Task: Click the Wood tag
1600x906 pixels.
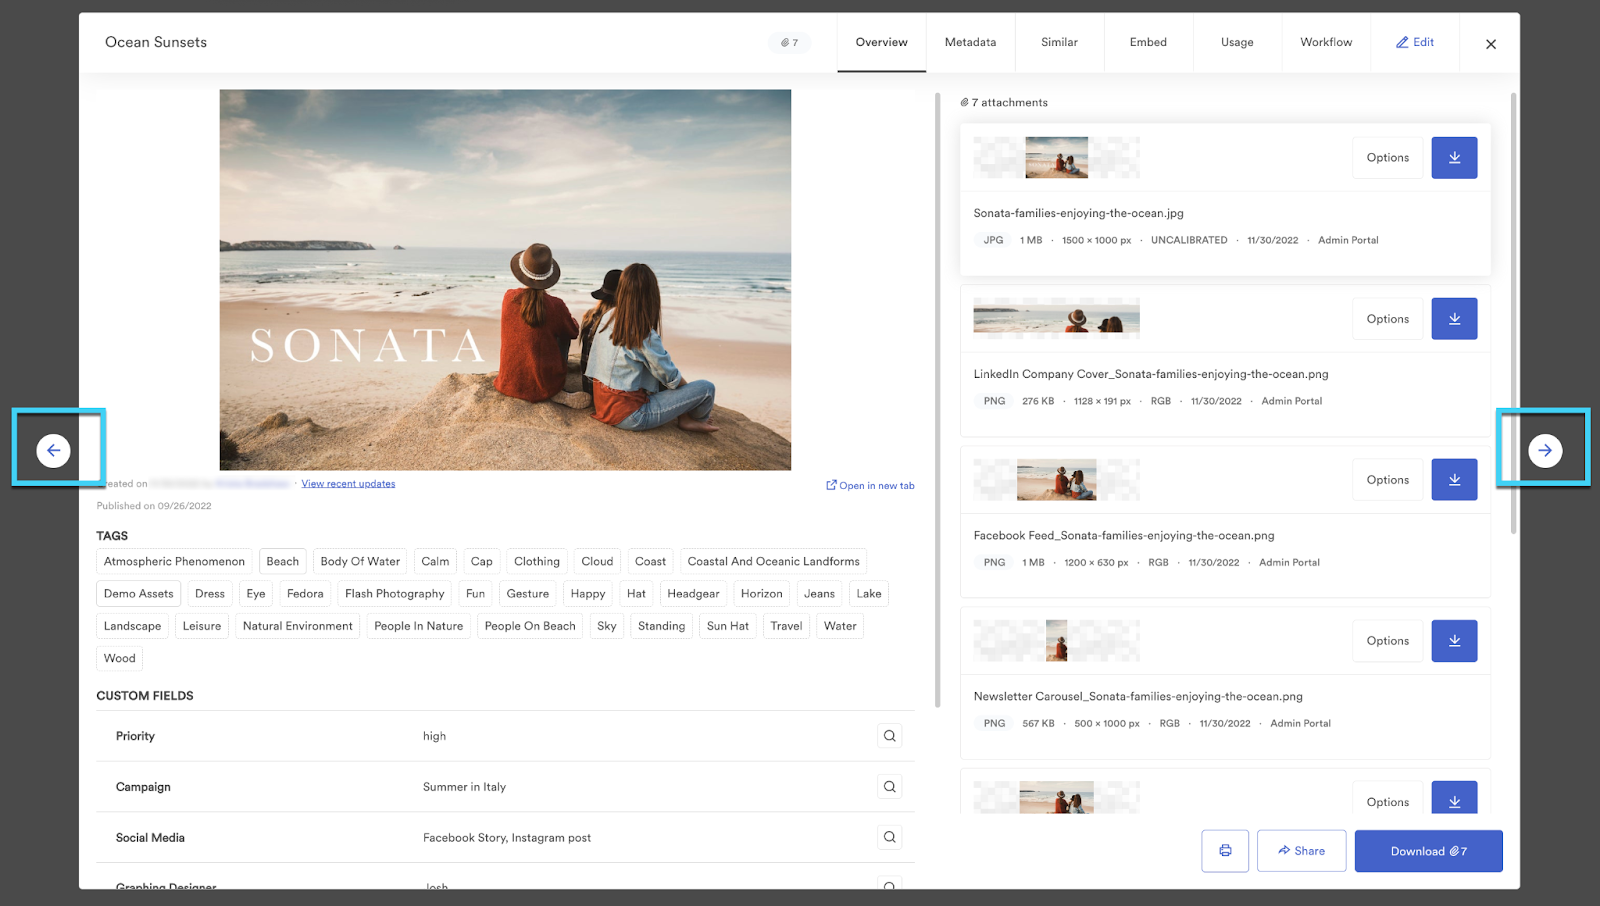Action: click(119, 658)
